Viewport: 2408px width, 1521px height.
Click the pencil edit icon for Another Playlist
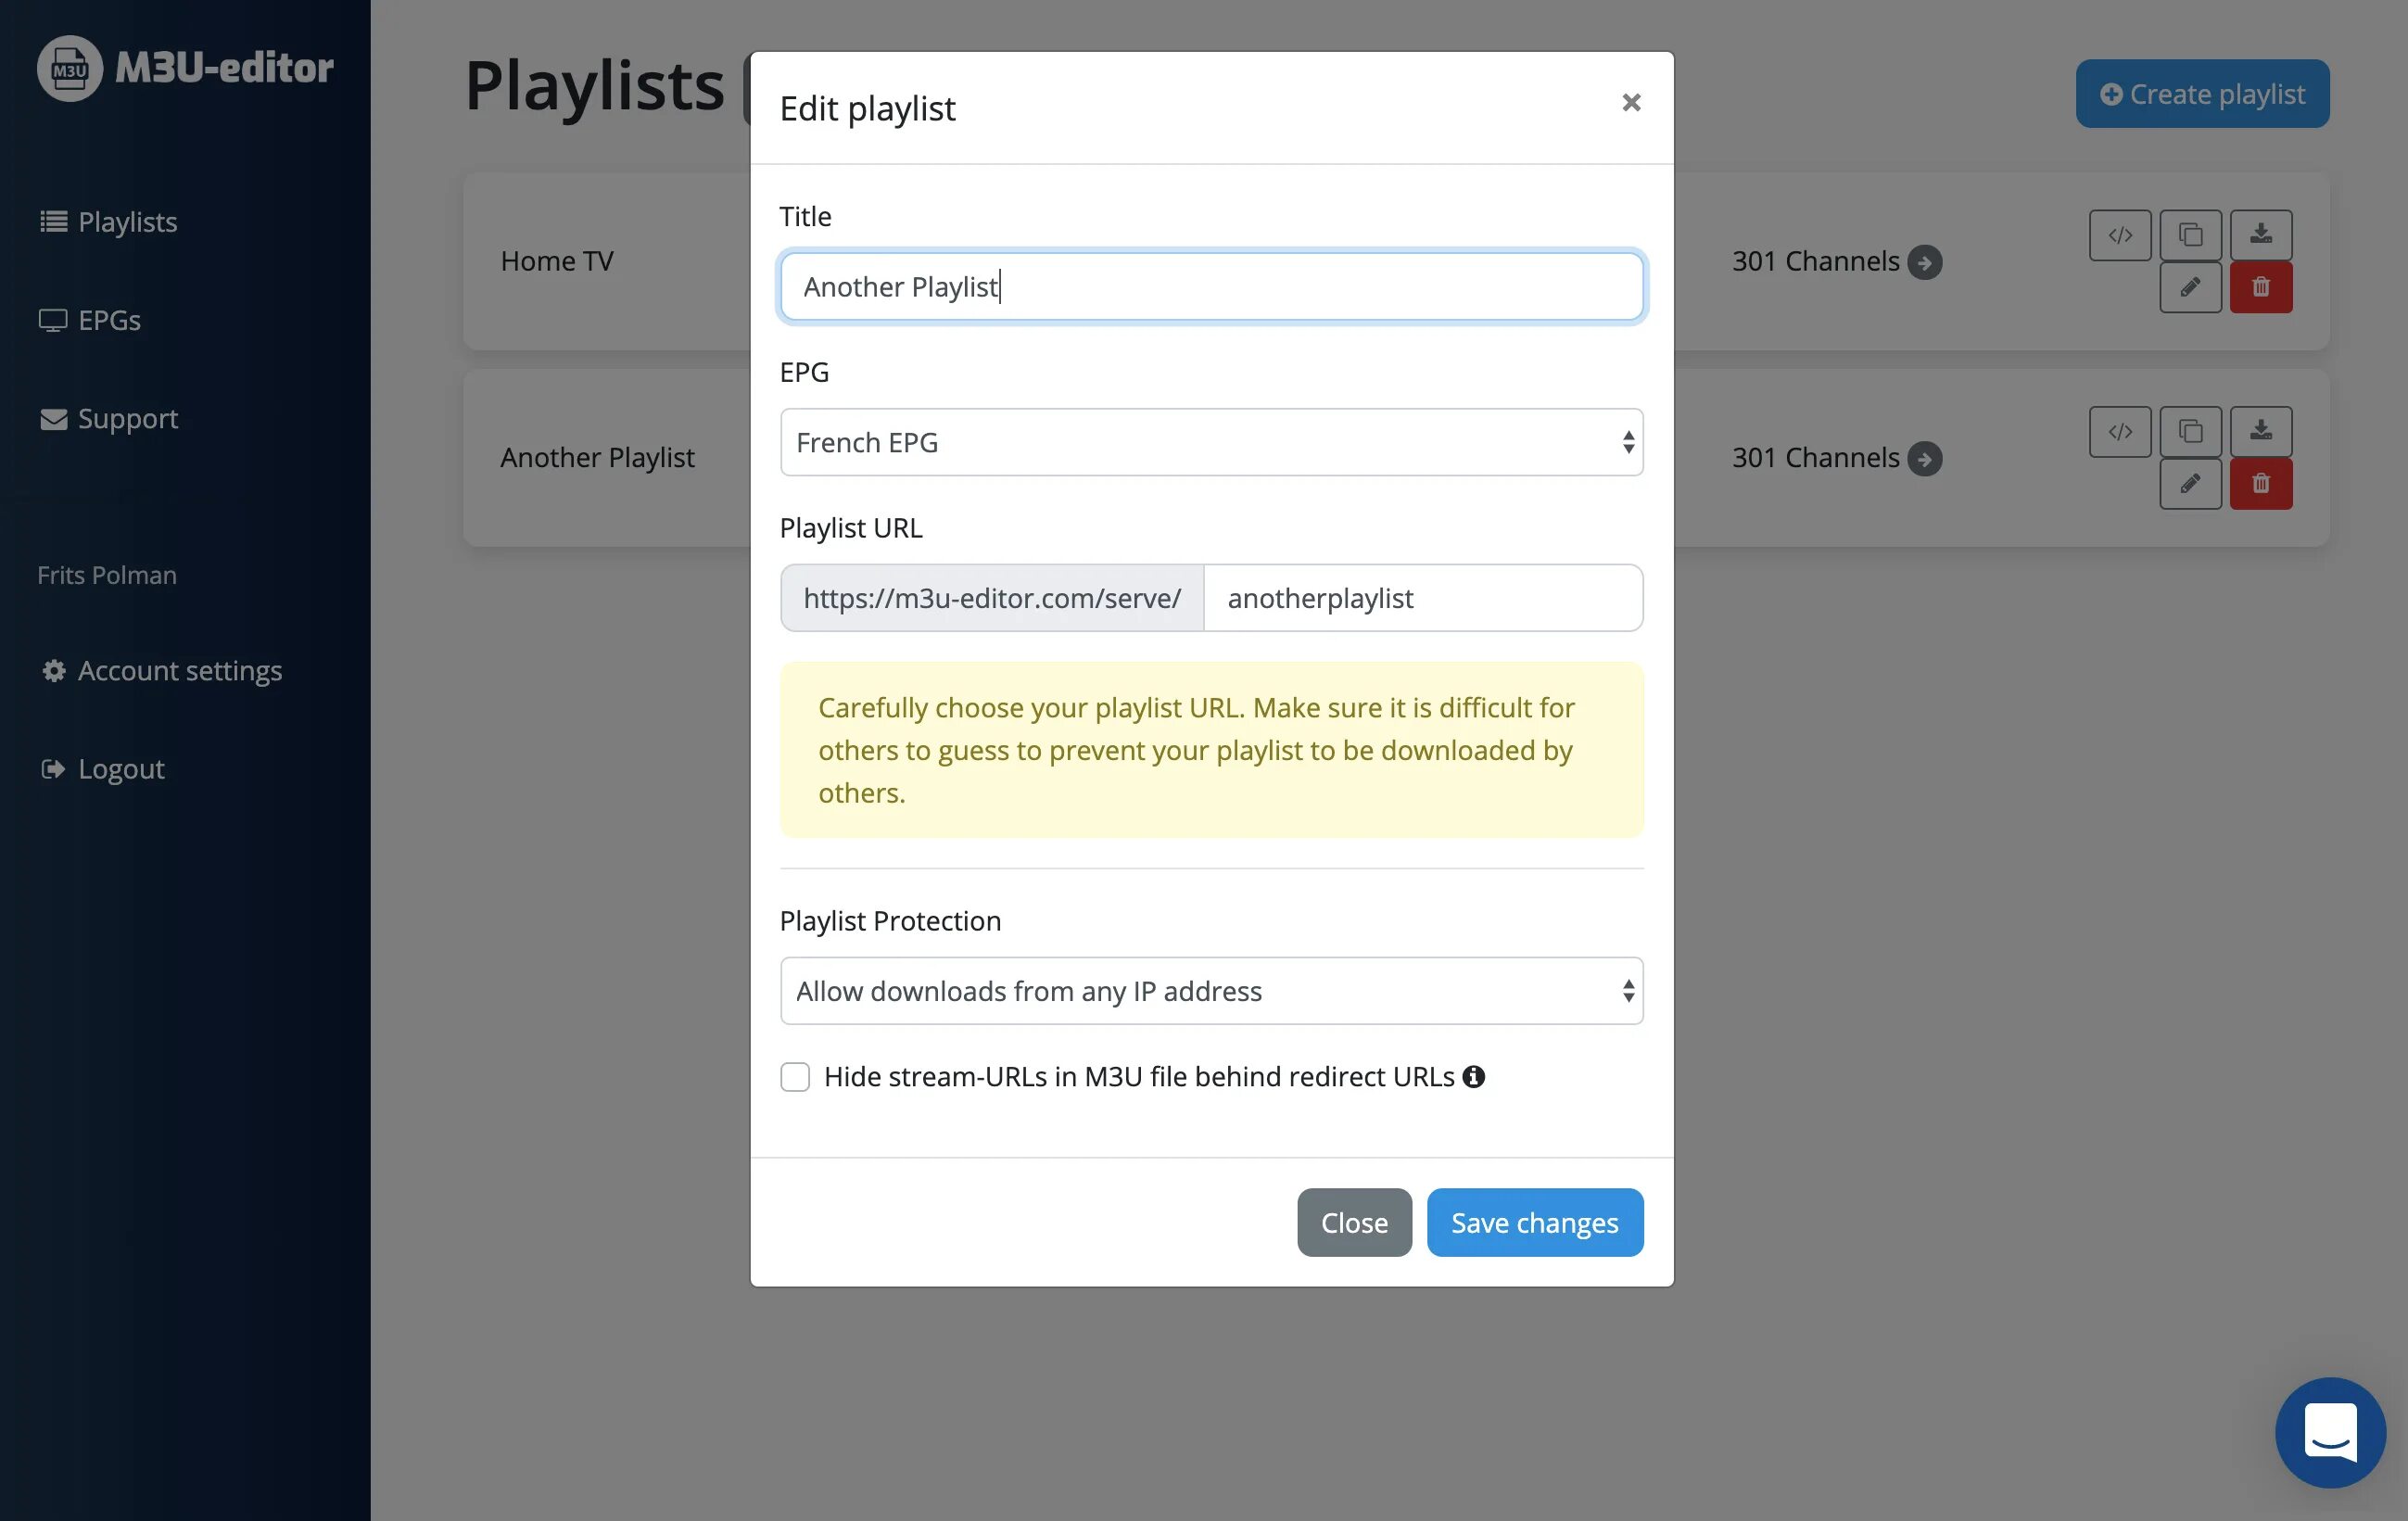[x=2190, y=484]
